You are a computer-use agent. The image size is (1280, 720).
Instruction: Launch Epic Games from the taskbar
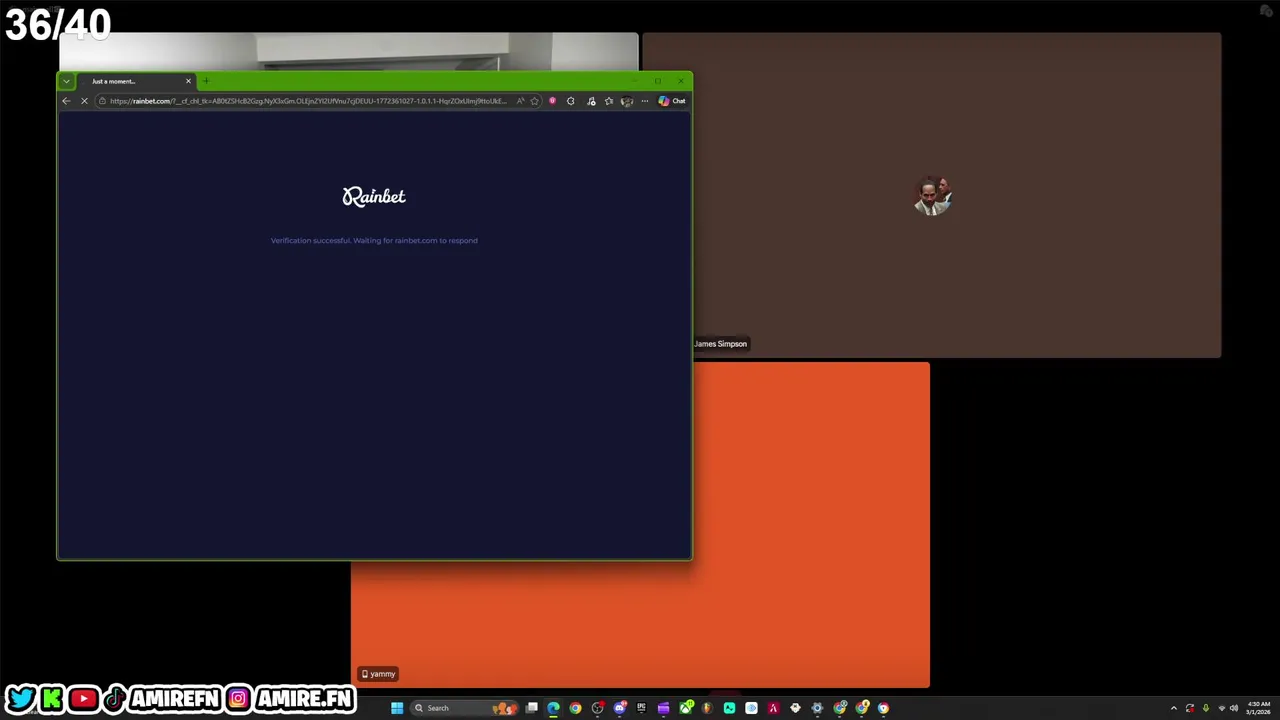641,708
